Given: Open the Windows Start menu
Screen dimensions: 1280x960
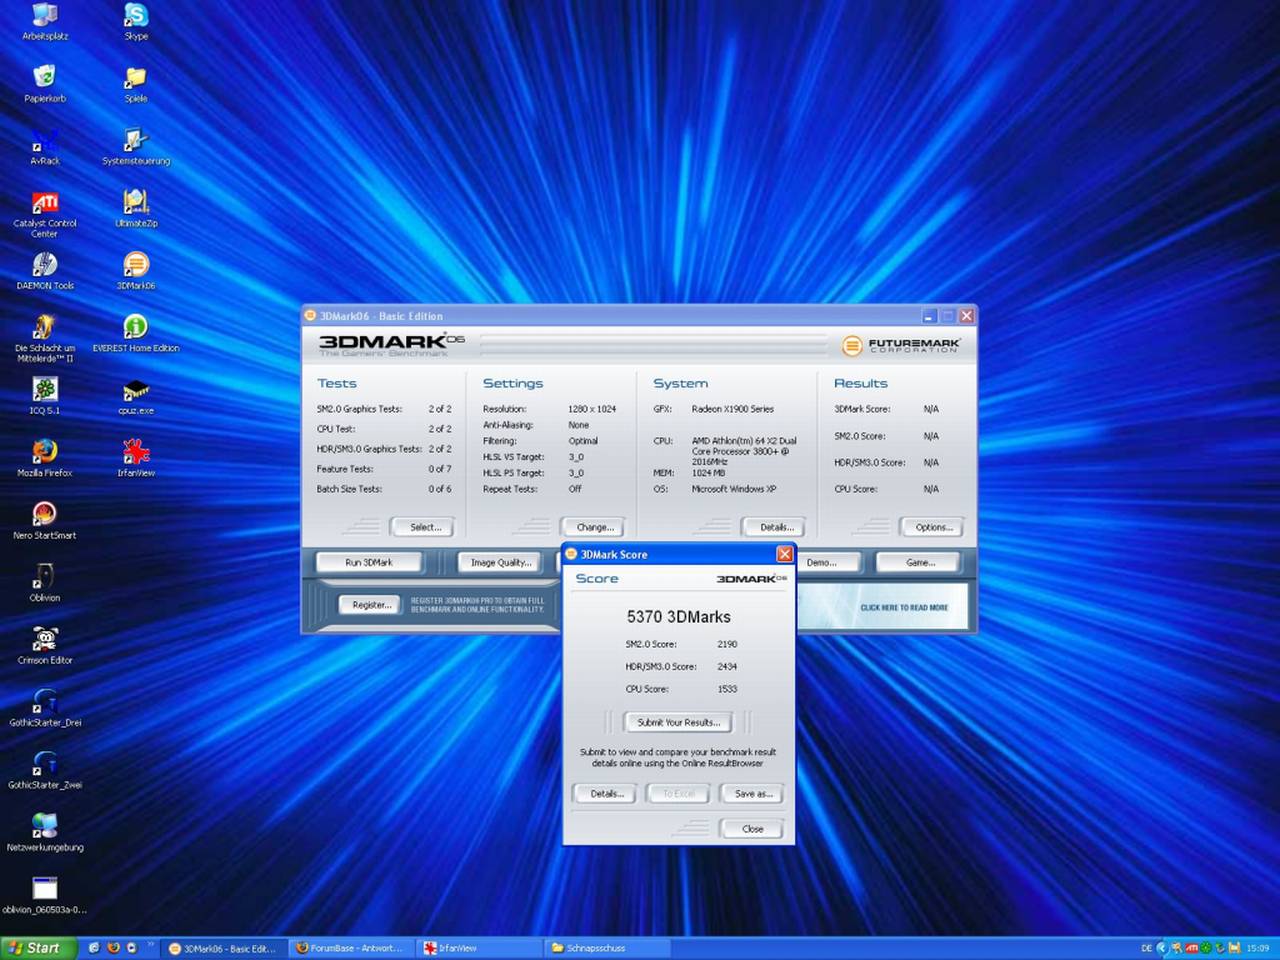Looking at the screenshot, I should pyautogui.click(x=39, y=948).
